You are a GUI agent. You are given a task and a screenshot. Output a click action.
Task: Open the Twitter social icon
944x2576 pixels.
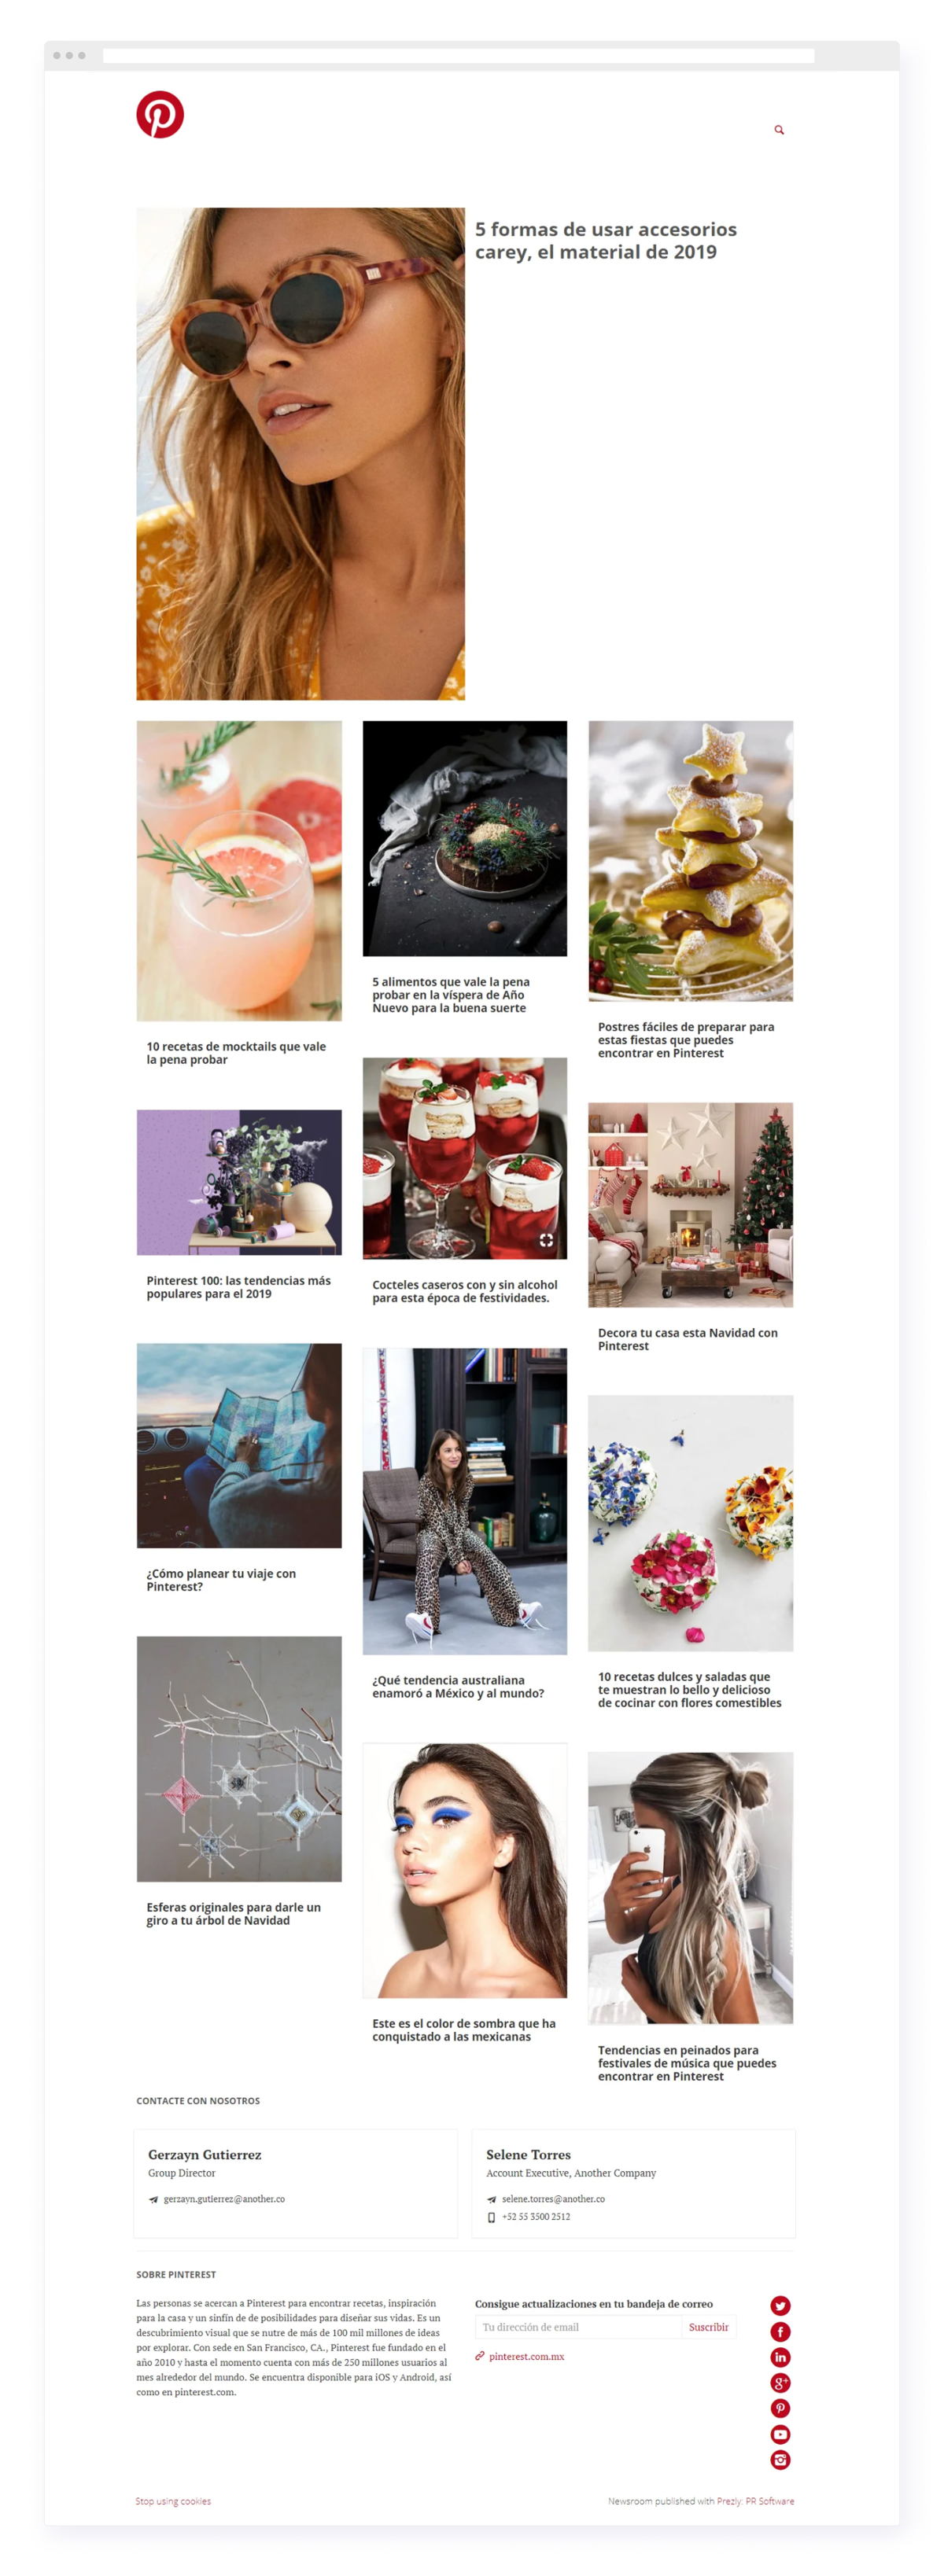(x=780, y=2305)
